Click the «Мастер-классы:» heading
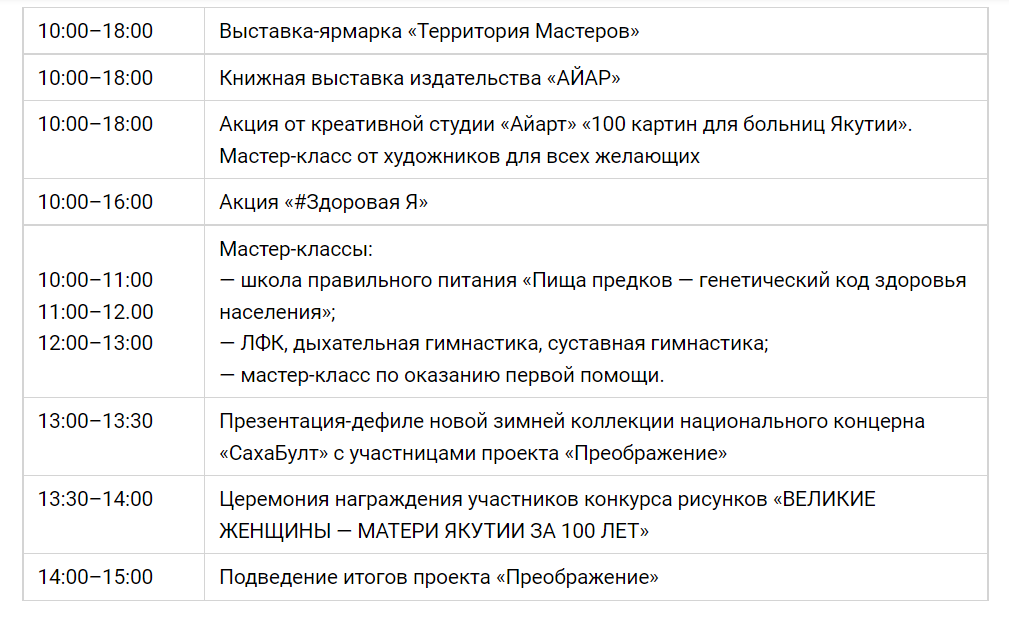 (296, 249)
